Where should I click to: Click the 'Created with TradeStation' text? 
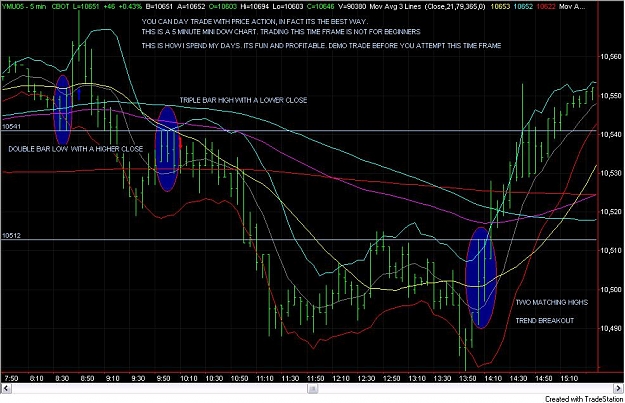pyautogui.click(x=584, y=399)
